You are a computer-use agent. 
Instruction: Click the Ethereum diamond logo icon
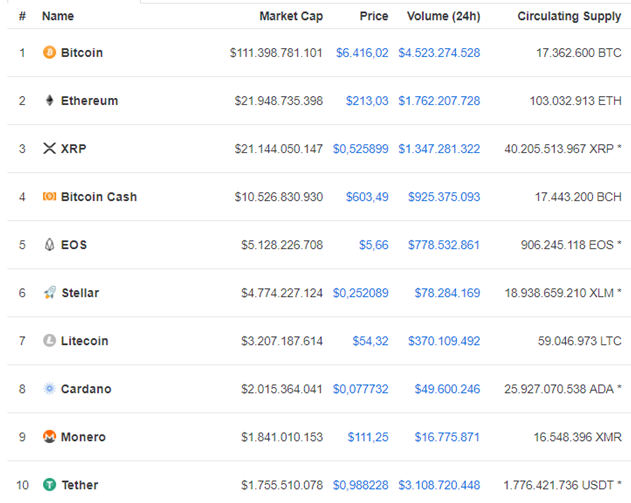click(x=49, y=100)
